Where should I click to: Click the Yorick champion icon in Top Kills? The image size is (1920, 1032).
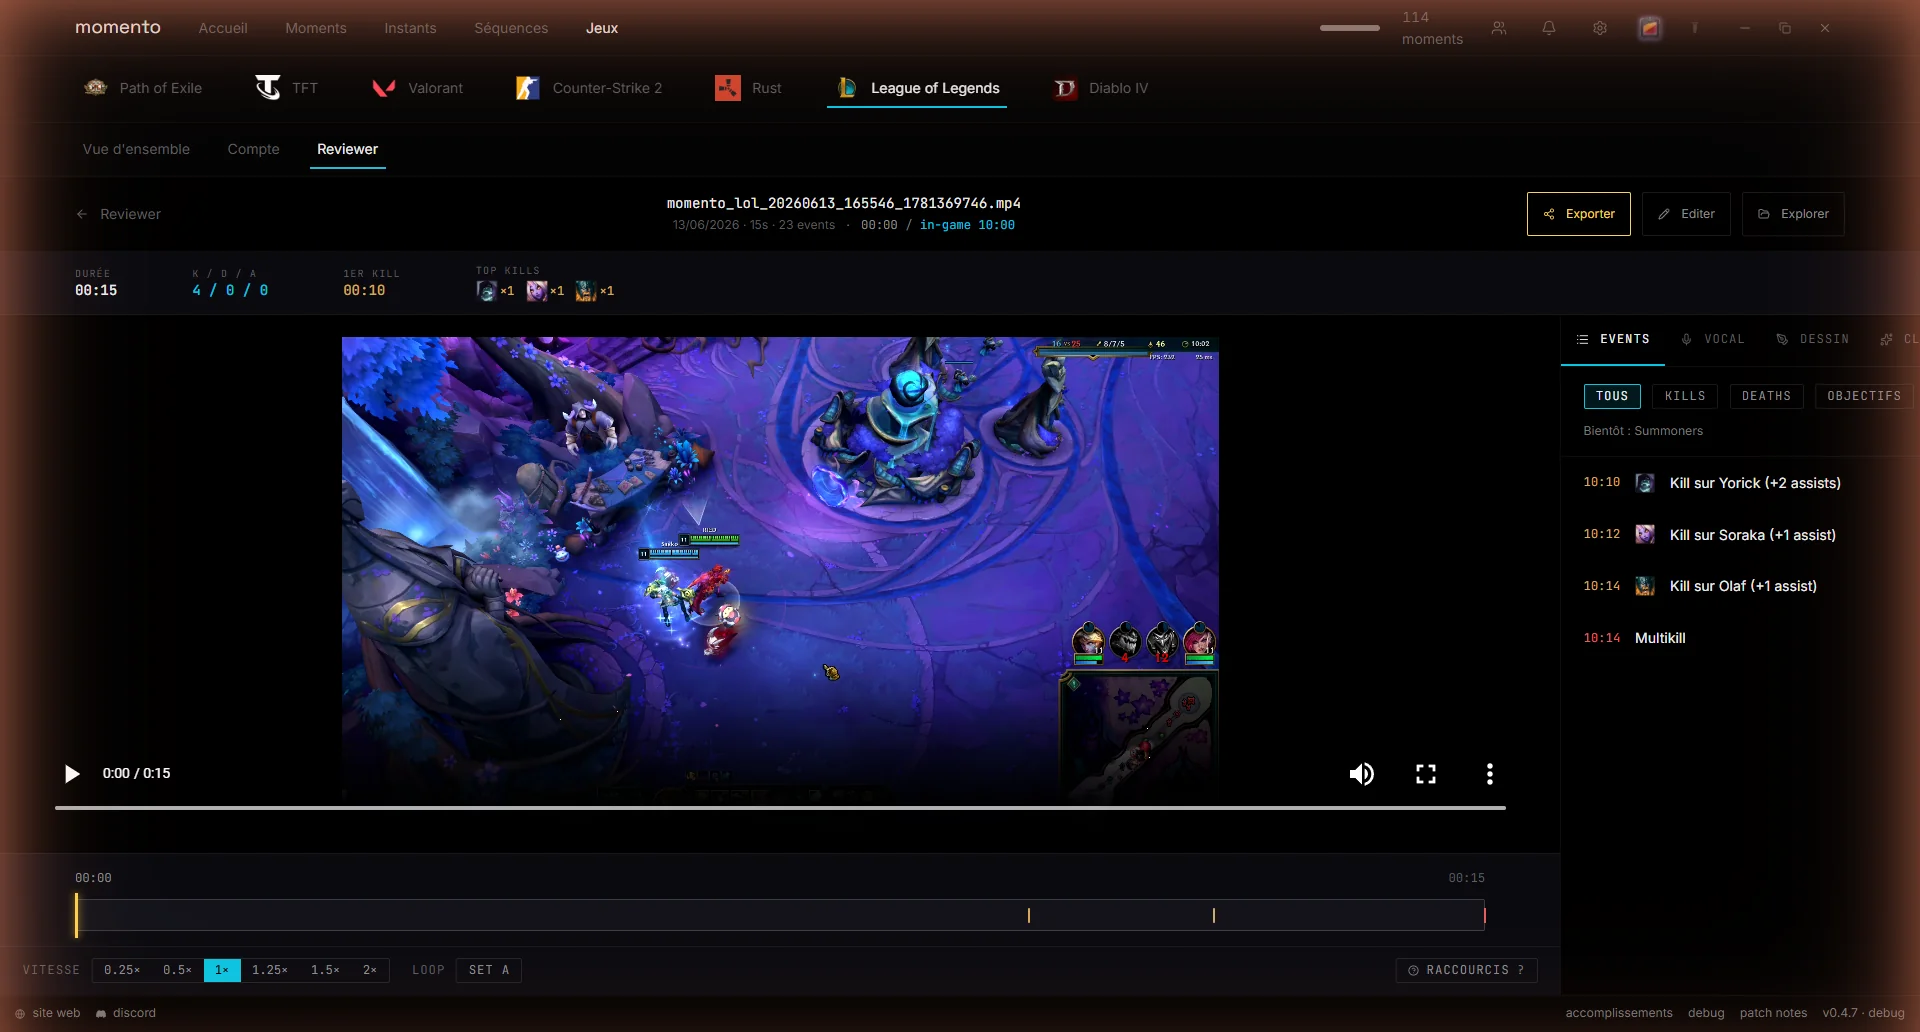point(487,291)
